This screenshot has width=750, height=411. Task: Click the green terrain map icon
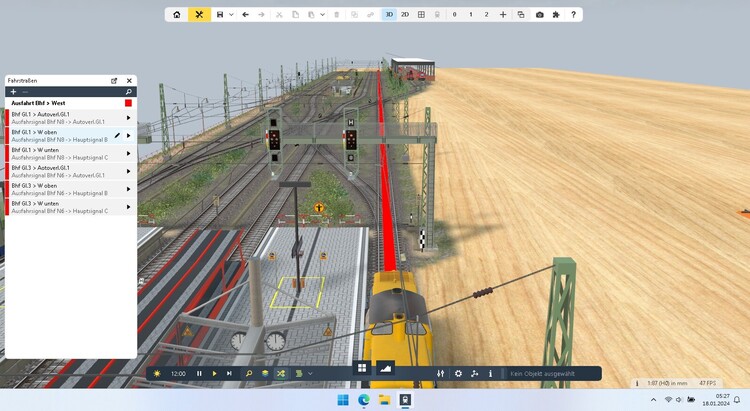click(299, 374)
